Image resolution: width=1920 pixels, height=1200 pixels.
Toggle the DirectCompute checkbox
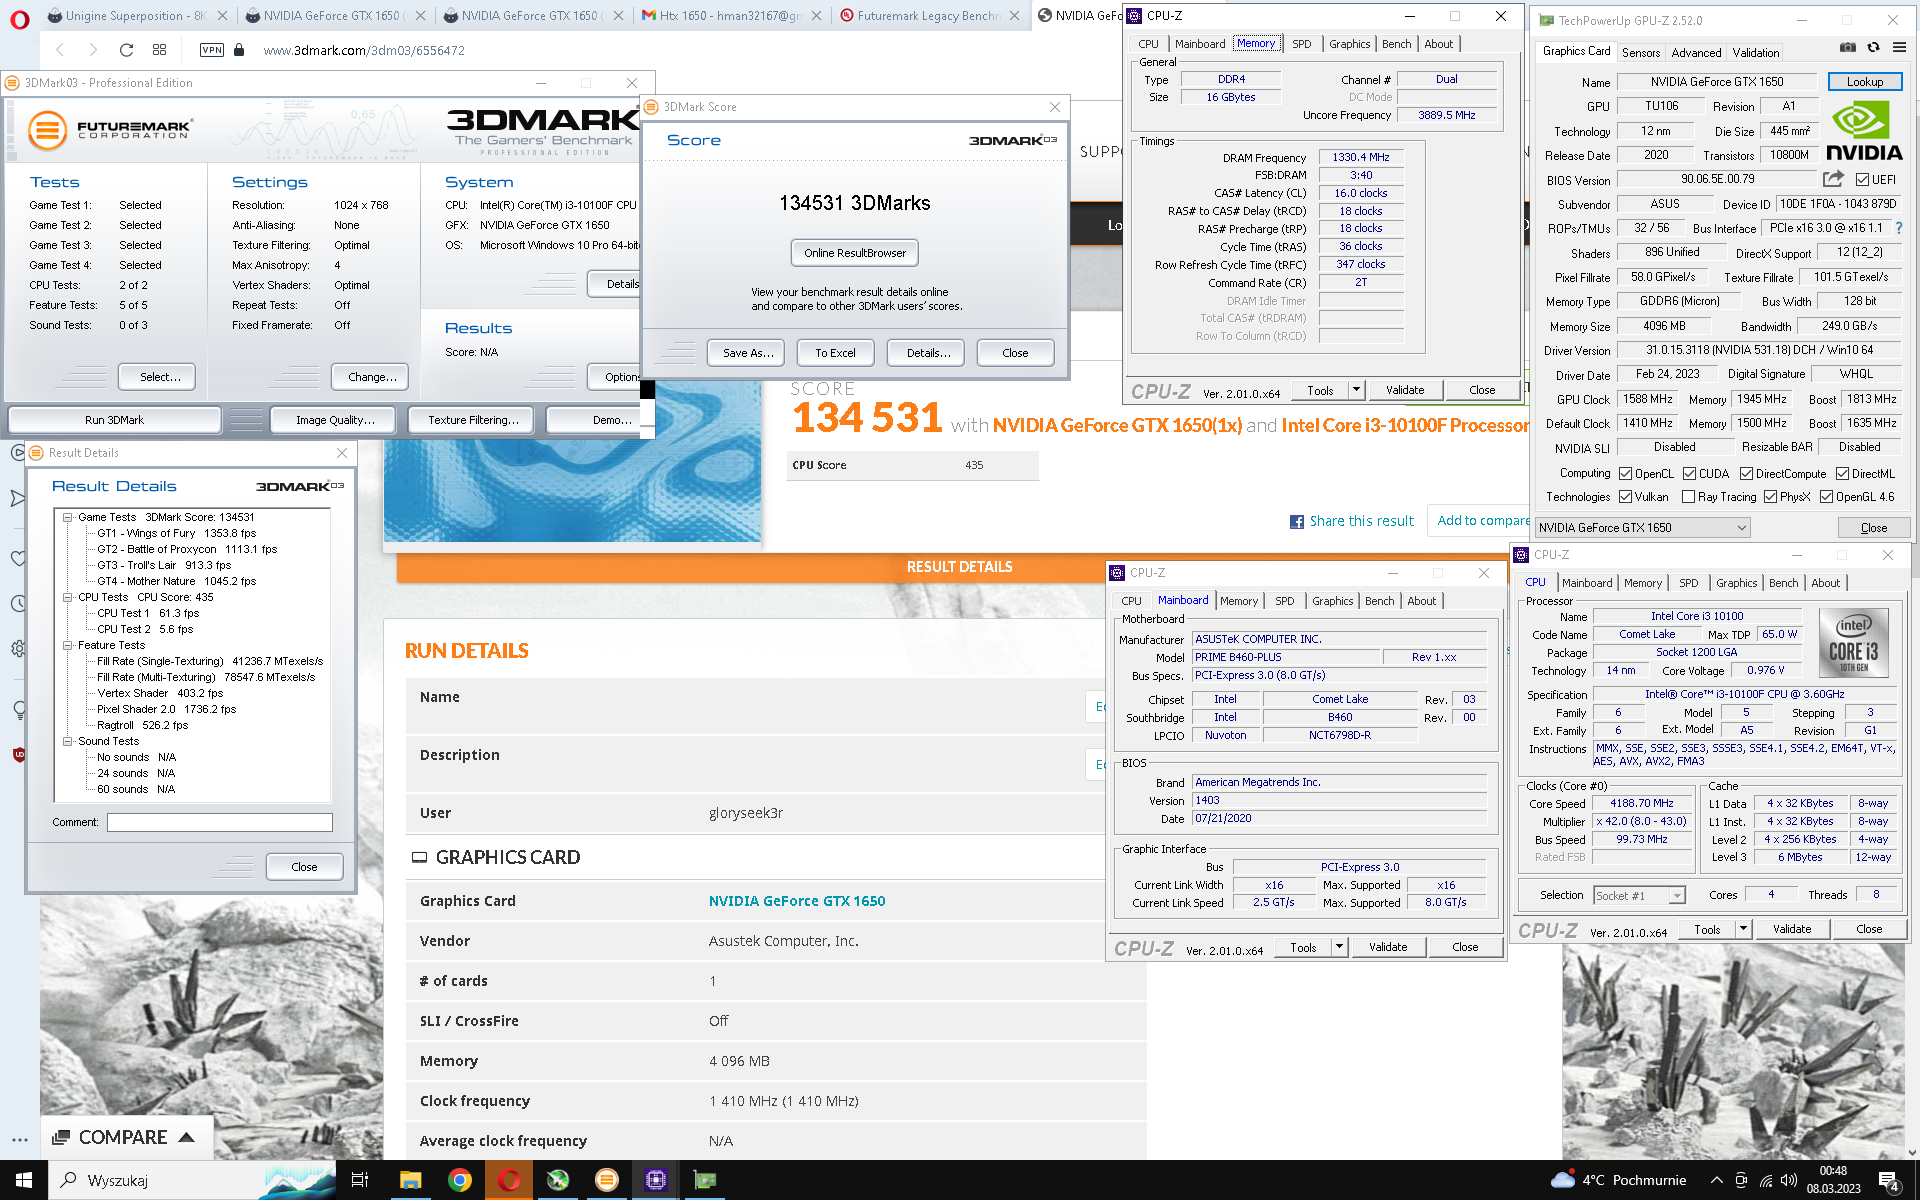pyautogui.click(x=1746, y=474)
